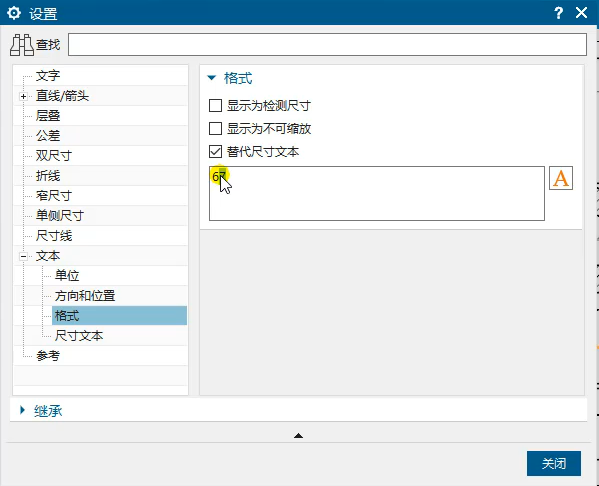Select 尺寸文本 tree item
The width and height of the screenshot is (599, 486).
click(79, 336)
